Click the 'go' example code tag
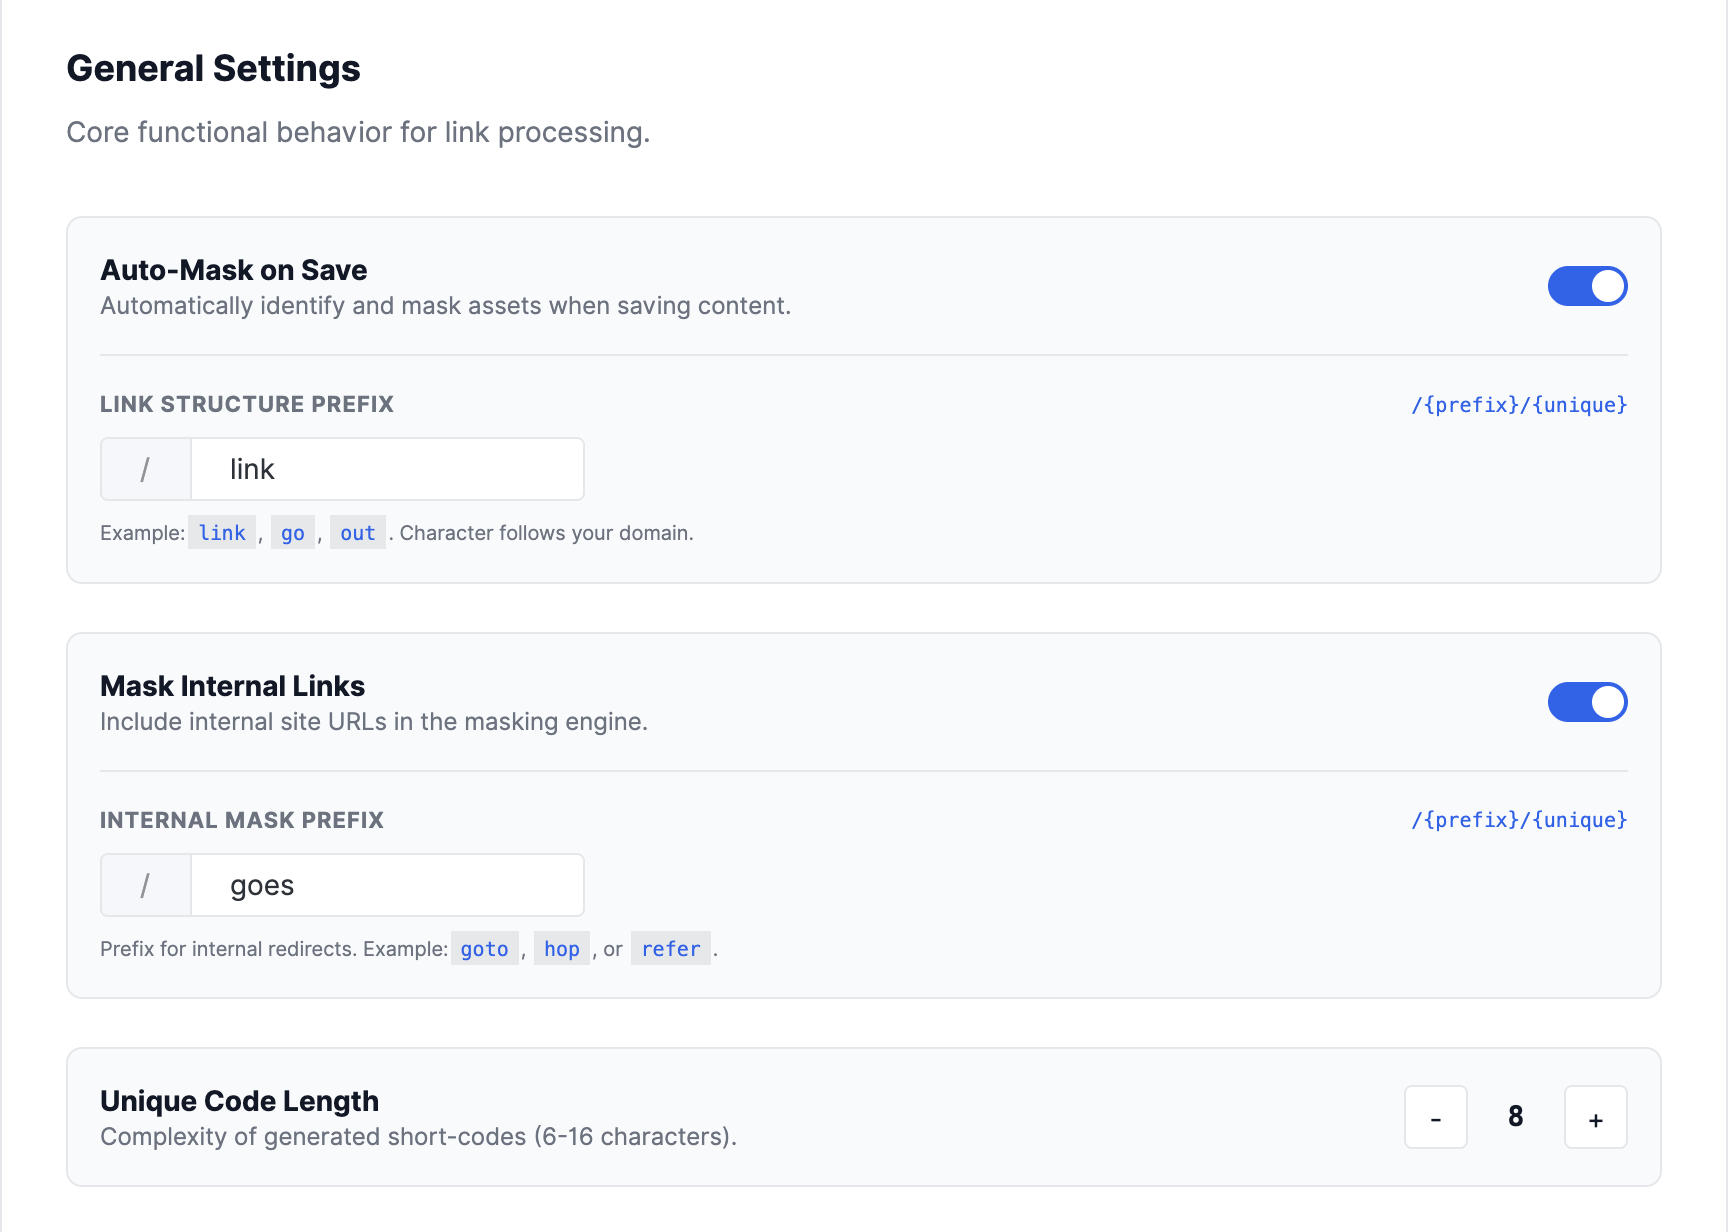Image resolution: width=1728 pixels, height=1232 pixels. tap(293, 533)
